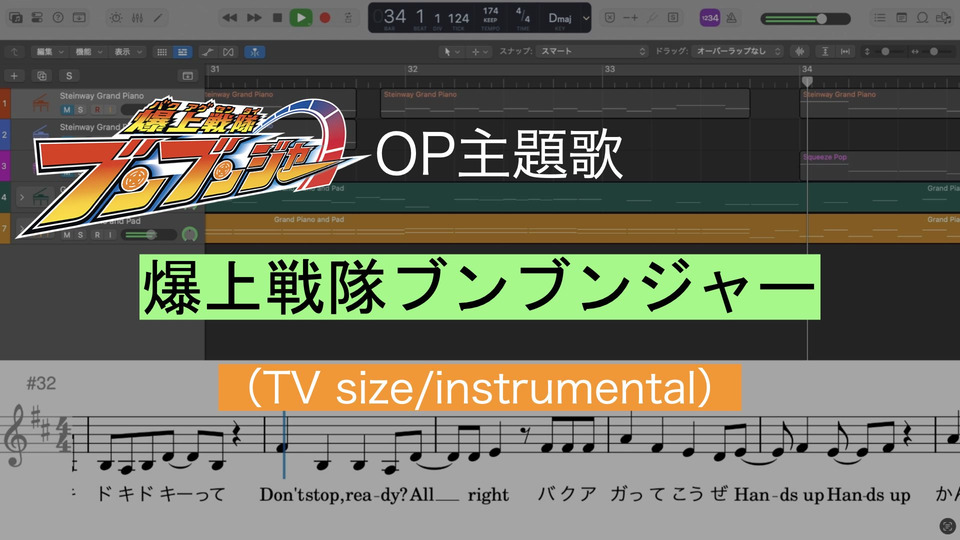The image size is (960, 540).
Task: Fast forward the playhead
Action: (254, 18)
